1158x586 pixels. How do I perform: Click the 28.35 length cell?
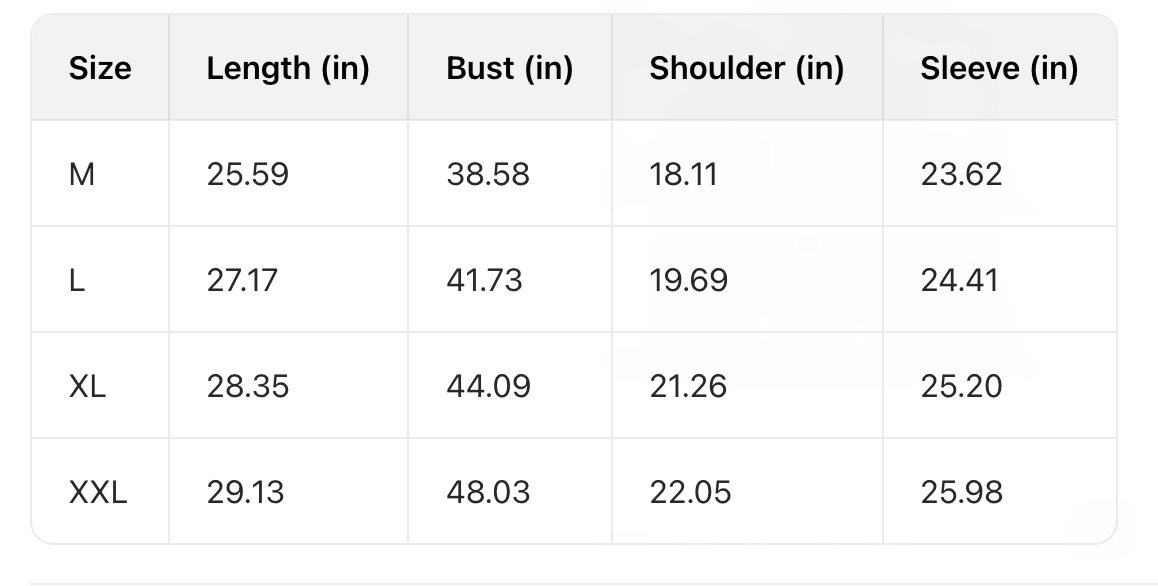(248, 387)
